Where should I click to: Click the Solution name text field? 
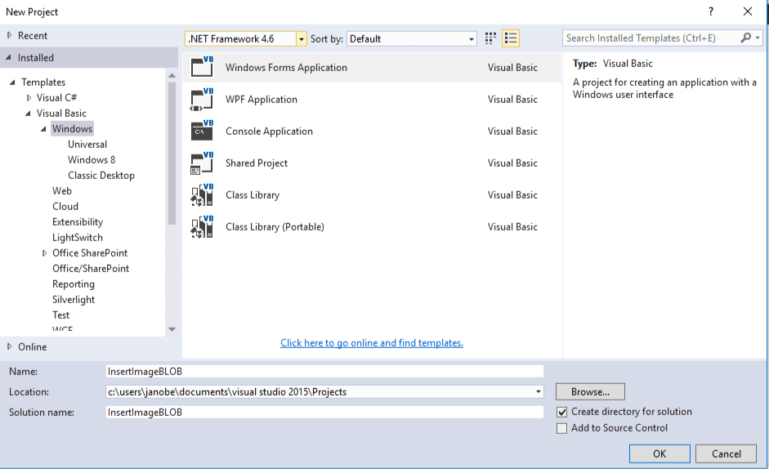pos(325,412)
